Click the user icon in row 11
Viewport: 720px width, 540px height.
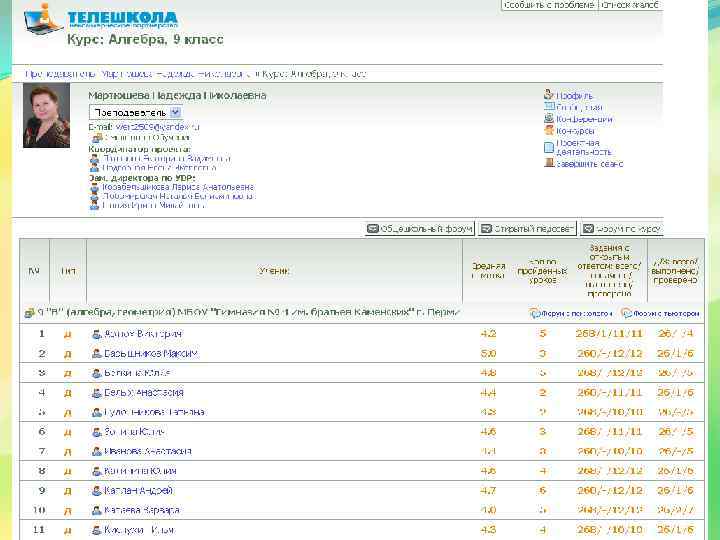(96, 530)
